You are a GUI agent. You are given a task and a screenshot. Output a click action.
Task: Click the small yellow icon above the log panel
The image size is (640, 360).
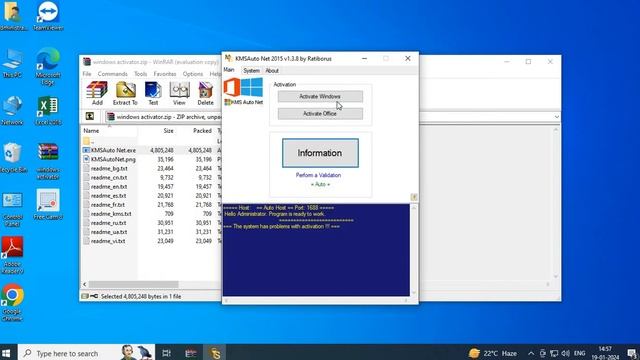pyautogui.click(x=414, y=197)
